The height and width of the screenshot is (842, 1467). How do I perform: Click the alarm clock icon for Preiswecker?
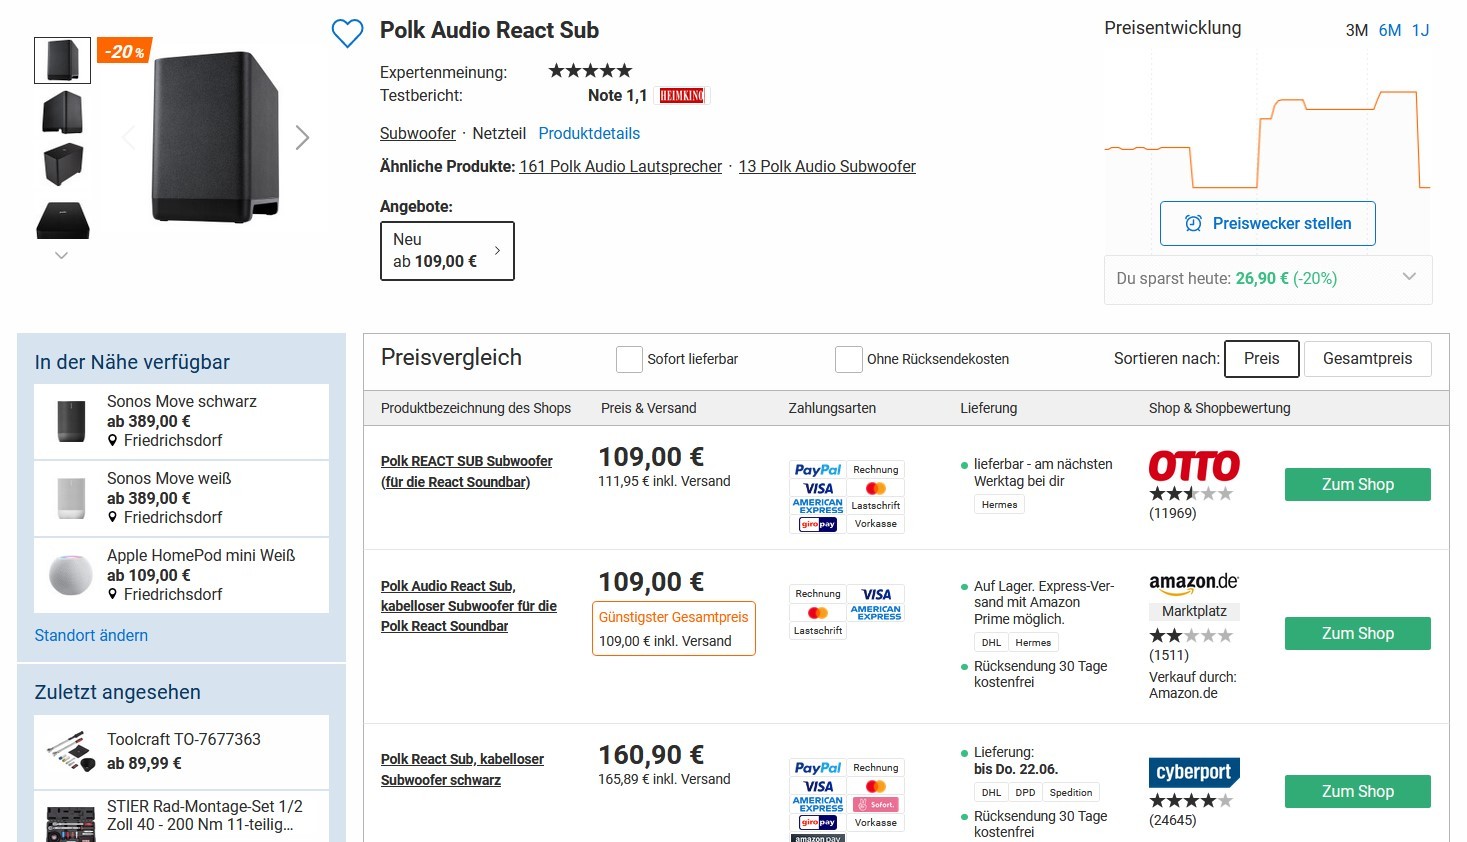(x=1193, y=224)
